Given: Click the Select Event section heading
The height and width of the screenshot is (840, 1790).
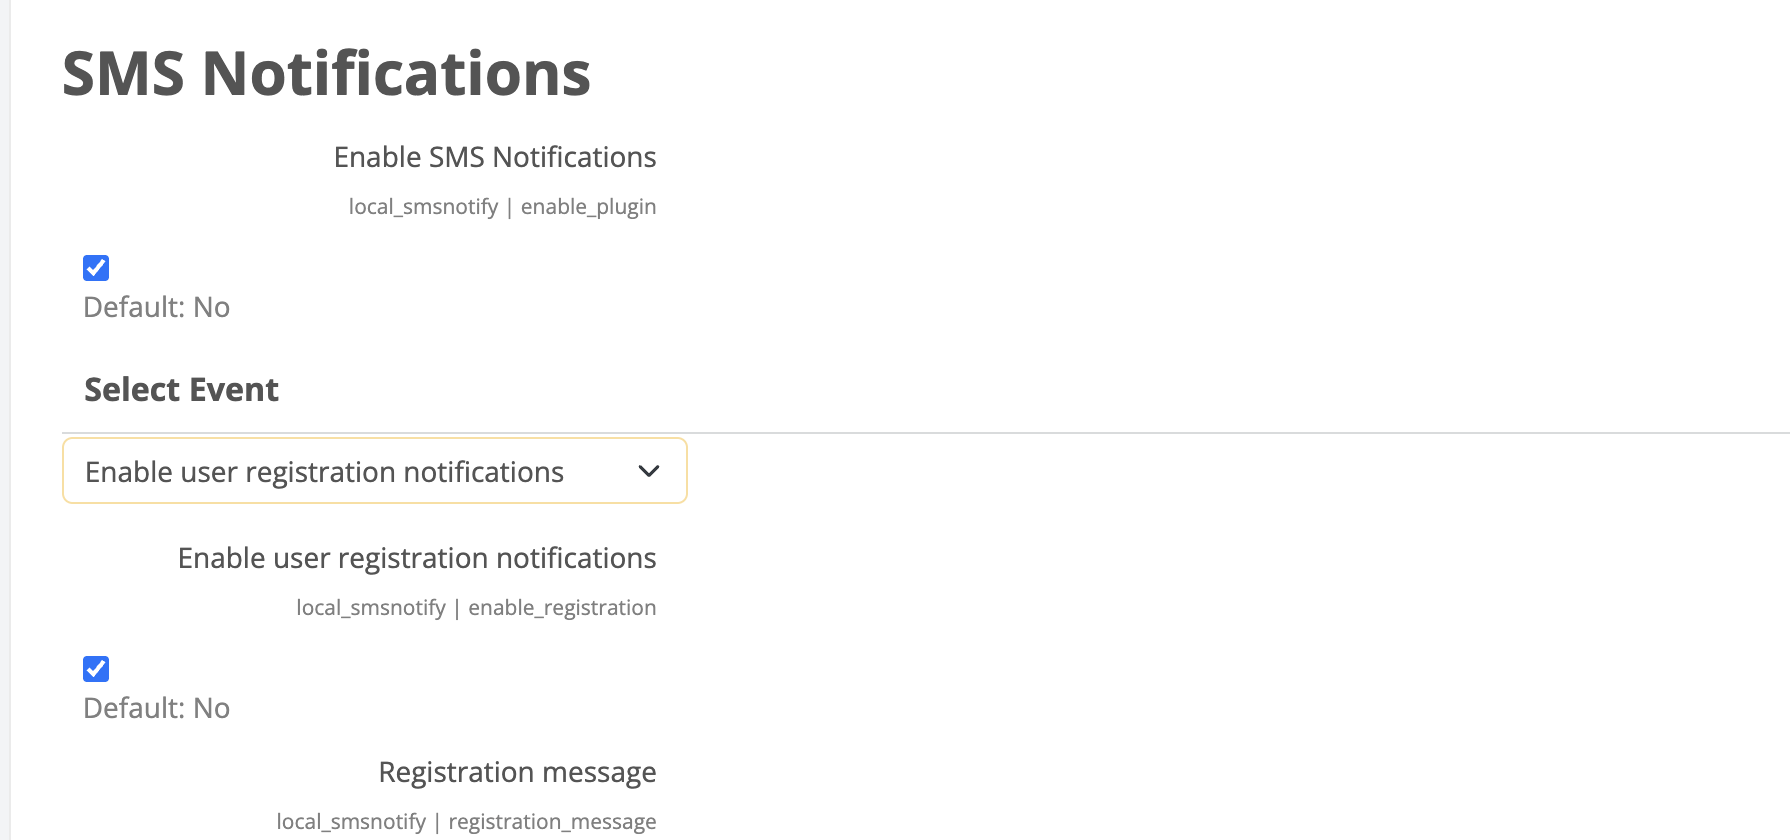Looking at the screenshot, I should coord(181,389).
